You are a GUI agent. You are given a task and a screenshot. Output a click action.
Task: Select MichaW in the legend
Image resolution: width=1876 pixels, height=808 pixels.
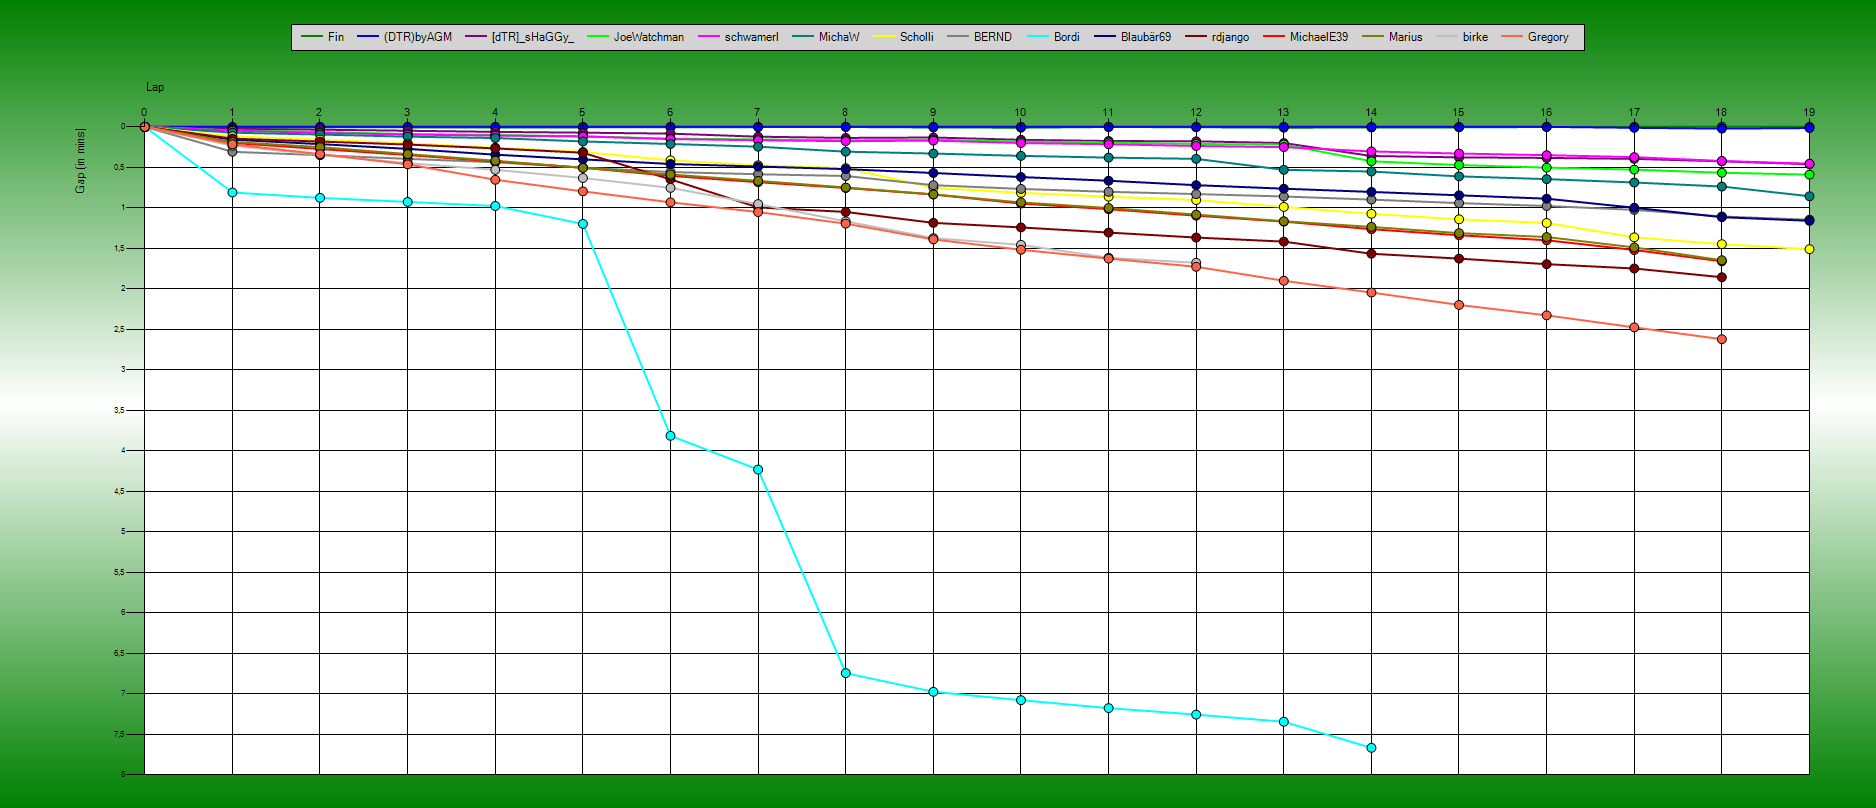click(826, 37)
